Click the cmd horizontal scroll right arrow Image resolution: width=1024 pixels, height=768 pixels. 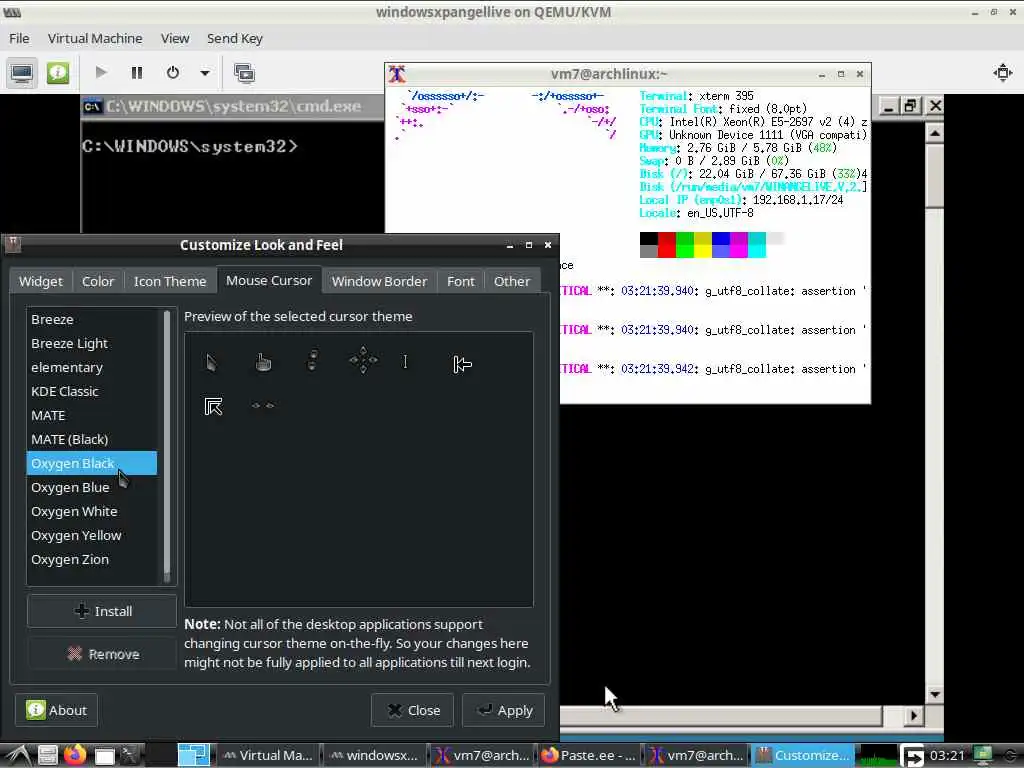(x=913, y=716)
